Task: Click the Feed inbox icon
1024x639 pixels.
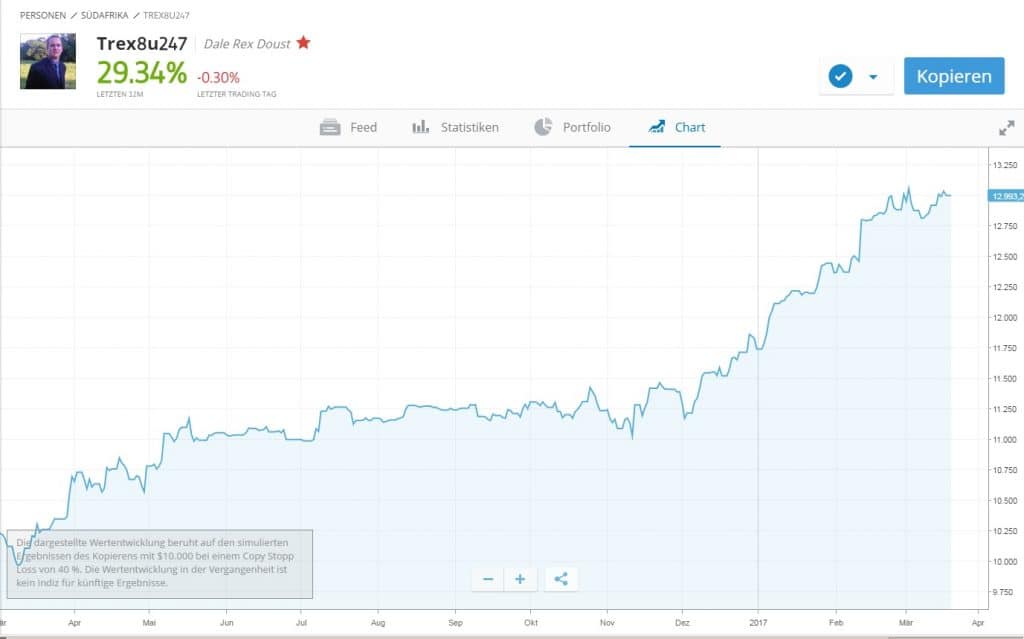Action: tap(330, 127)
